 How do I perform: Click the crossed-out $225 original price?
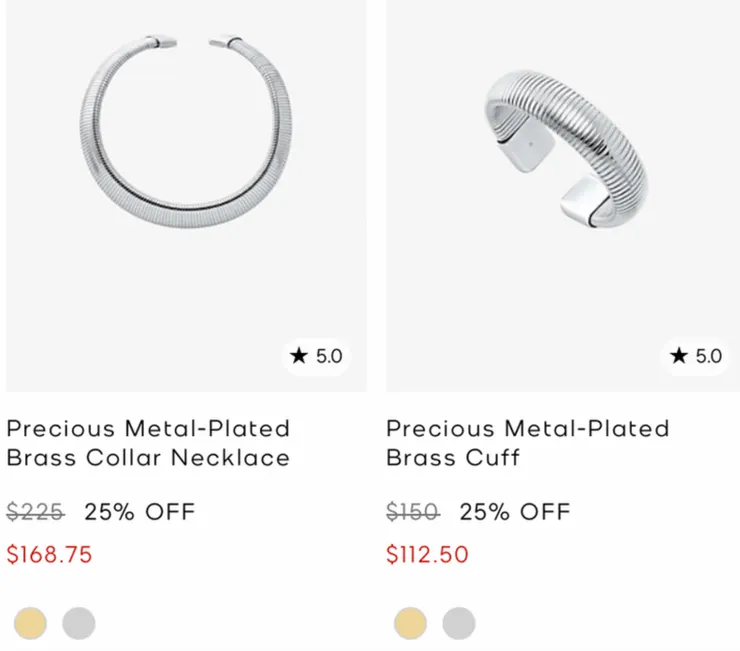point(35,512)
